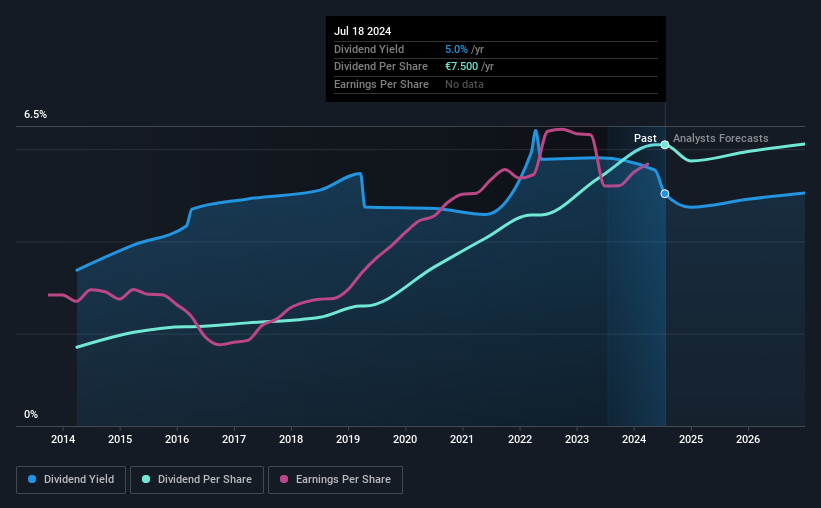821x508 pixels.
Task: Click the 2024 x-axis label
Action: (x=634, y=439)
